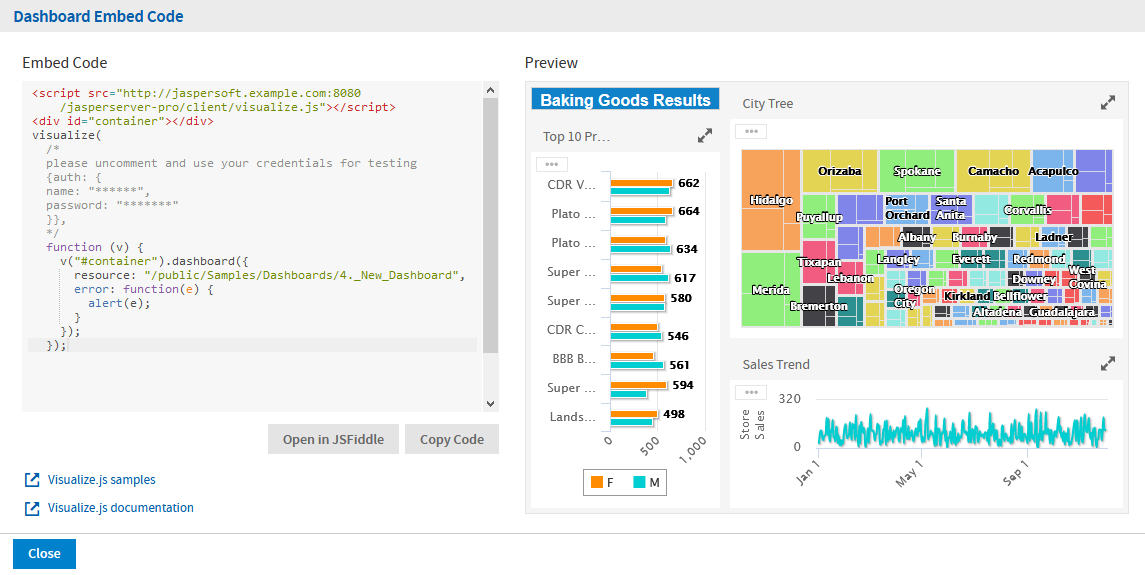Click the embed code vertical scrollbar thumb
The width and height of the screenshot is (1145, 575).
coord(491,225)
